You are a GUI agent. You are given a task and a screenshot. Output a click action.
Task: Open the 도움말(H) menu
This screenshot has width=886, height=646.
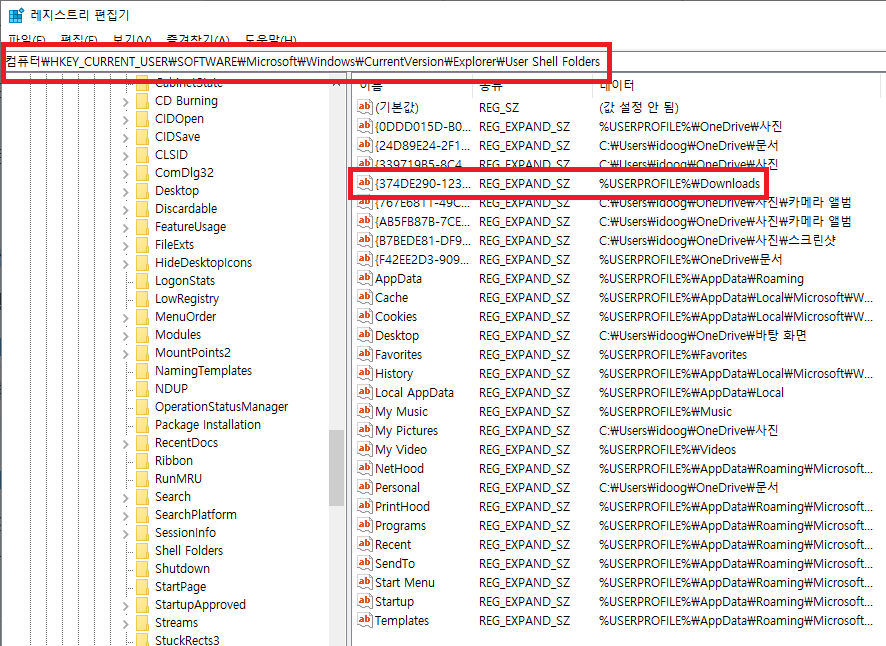click(271, 40)
